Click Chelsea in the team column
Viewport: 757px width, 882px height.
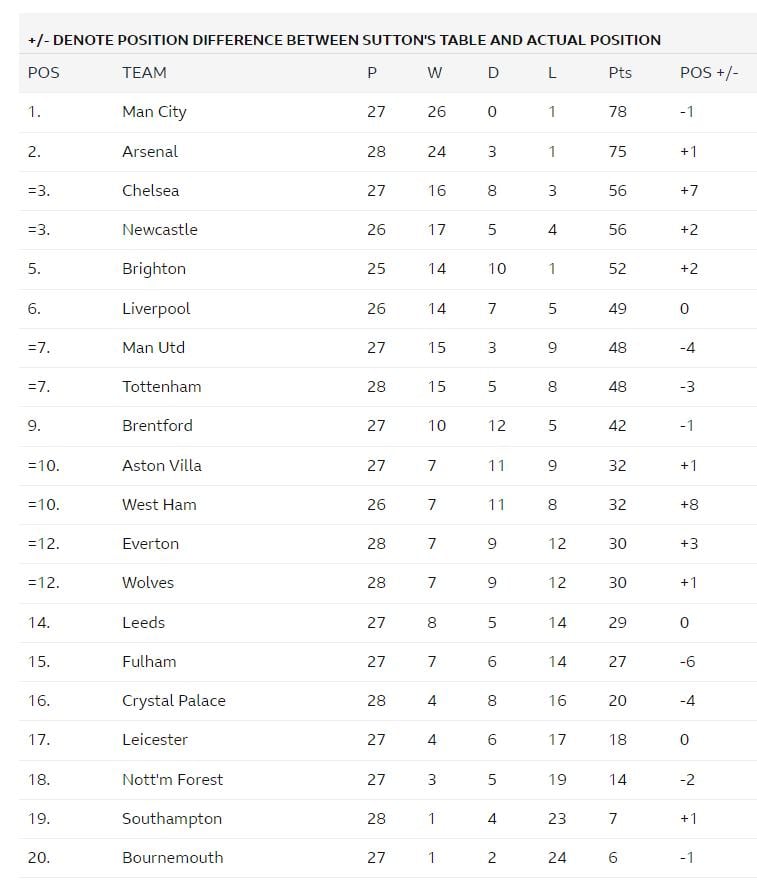151,190
